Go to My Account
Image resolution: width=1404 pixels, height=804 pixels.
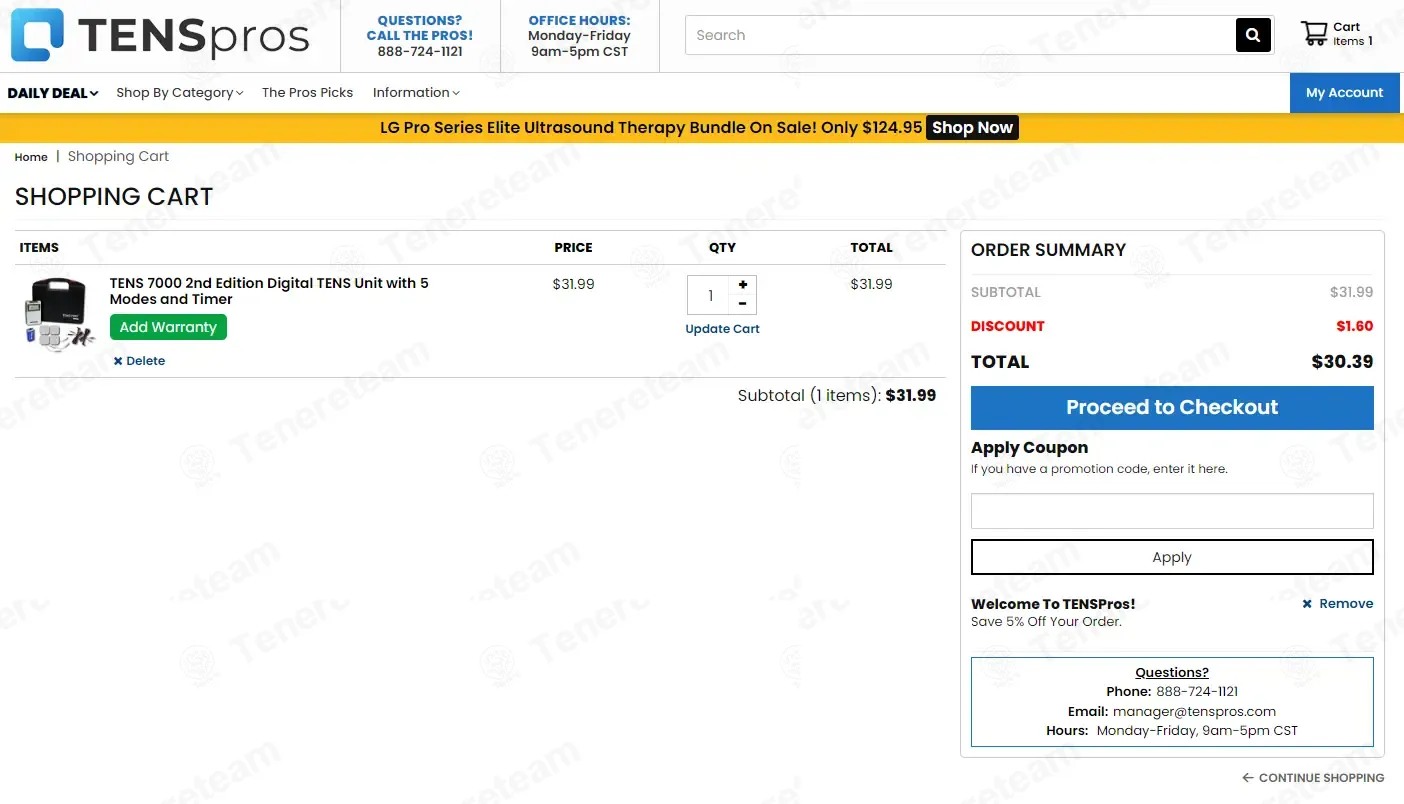pyautogui.click(x=1344, y=93)
